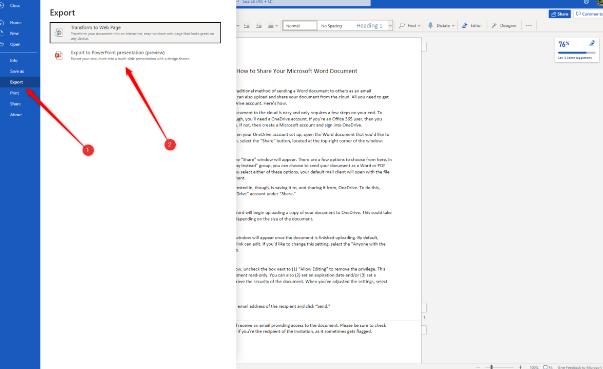
Task: Click the Transform to Web Page document icon
Action: tap(59, 33)
